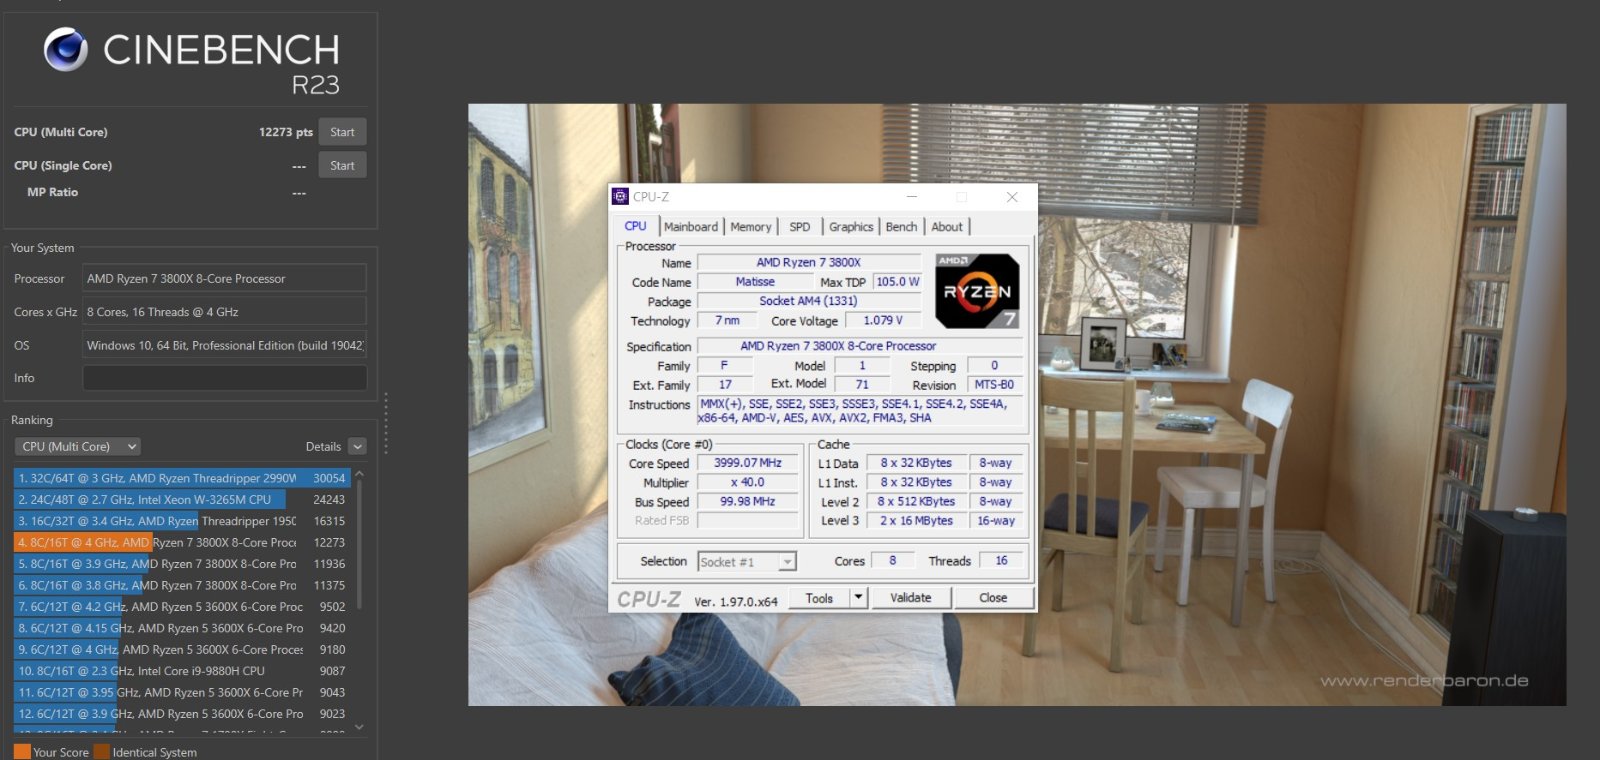
Task: Click the Threads count 16 value
Action: click(x=1001, y=561)
